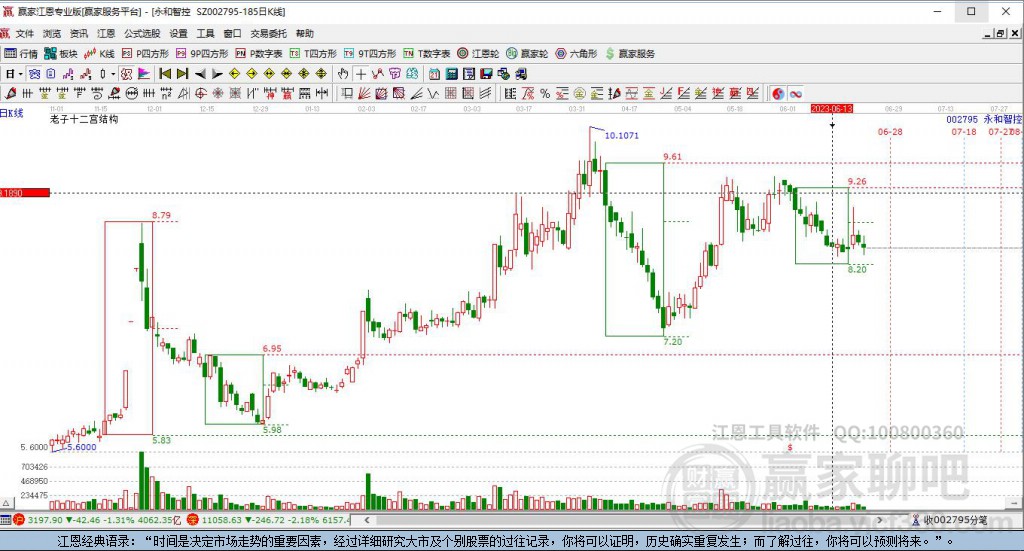Open the 窗口 menu
The image size is (1024, 551).
232,33
